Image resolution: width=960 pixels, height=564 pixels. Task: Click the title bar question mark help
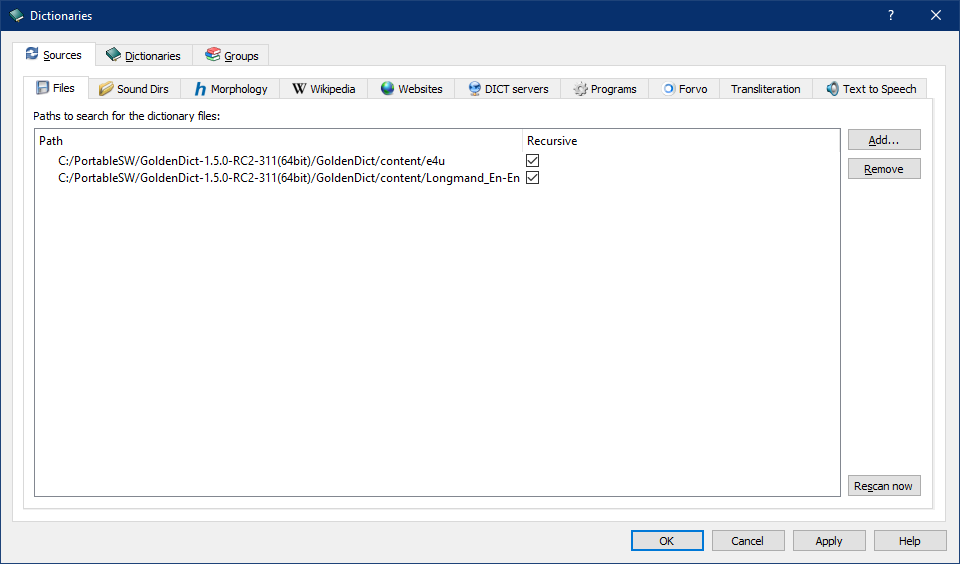[891, 15]
